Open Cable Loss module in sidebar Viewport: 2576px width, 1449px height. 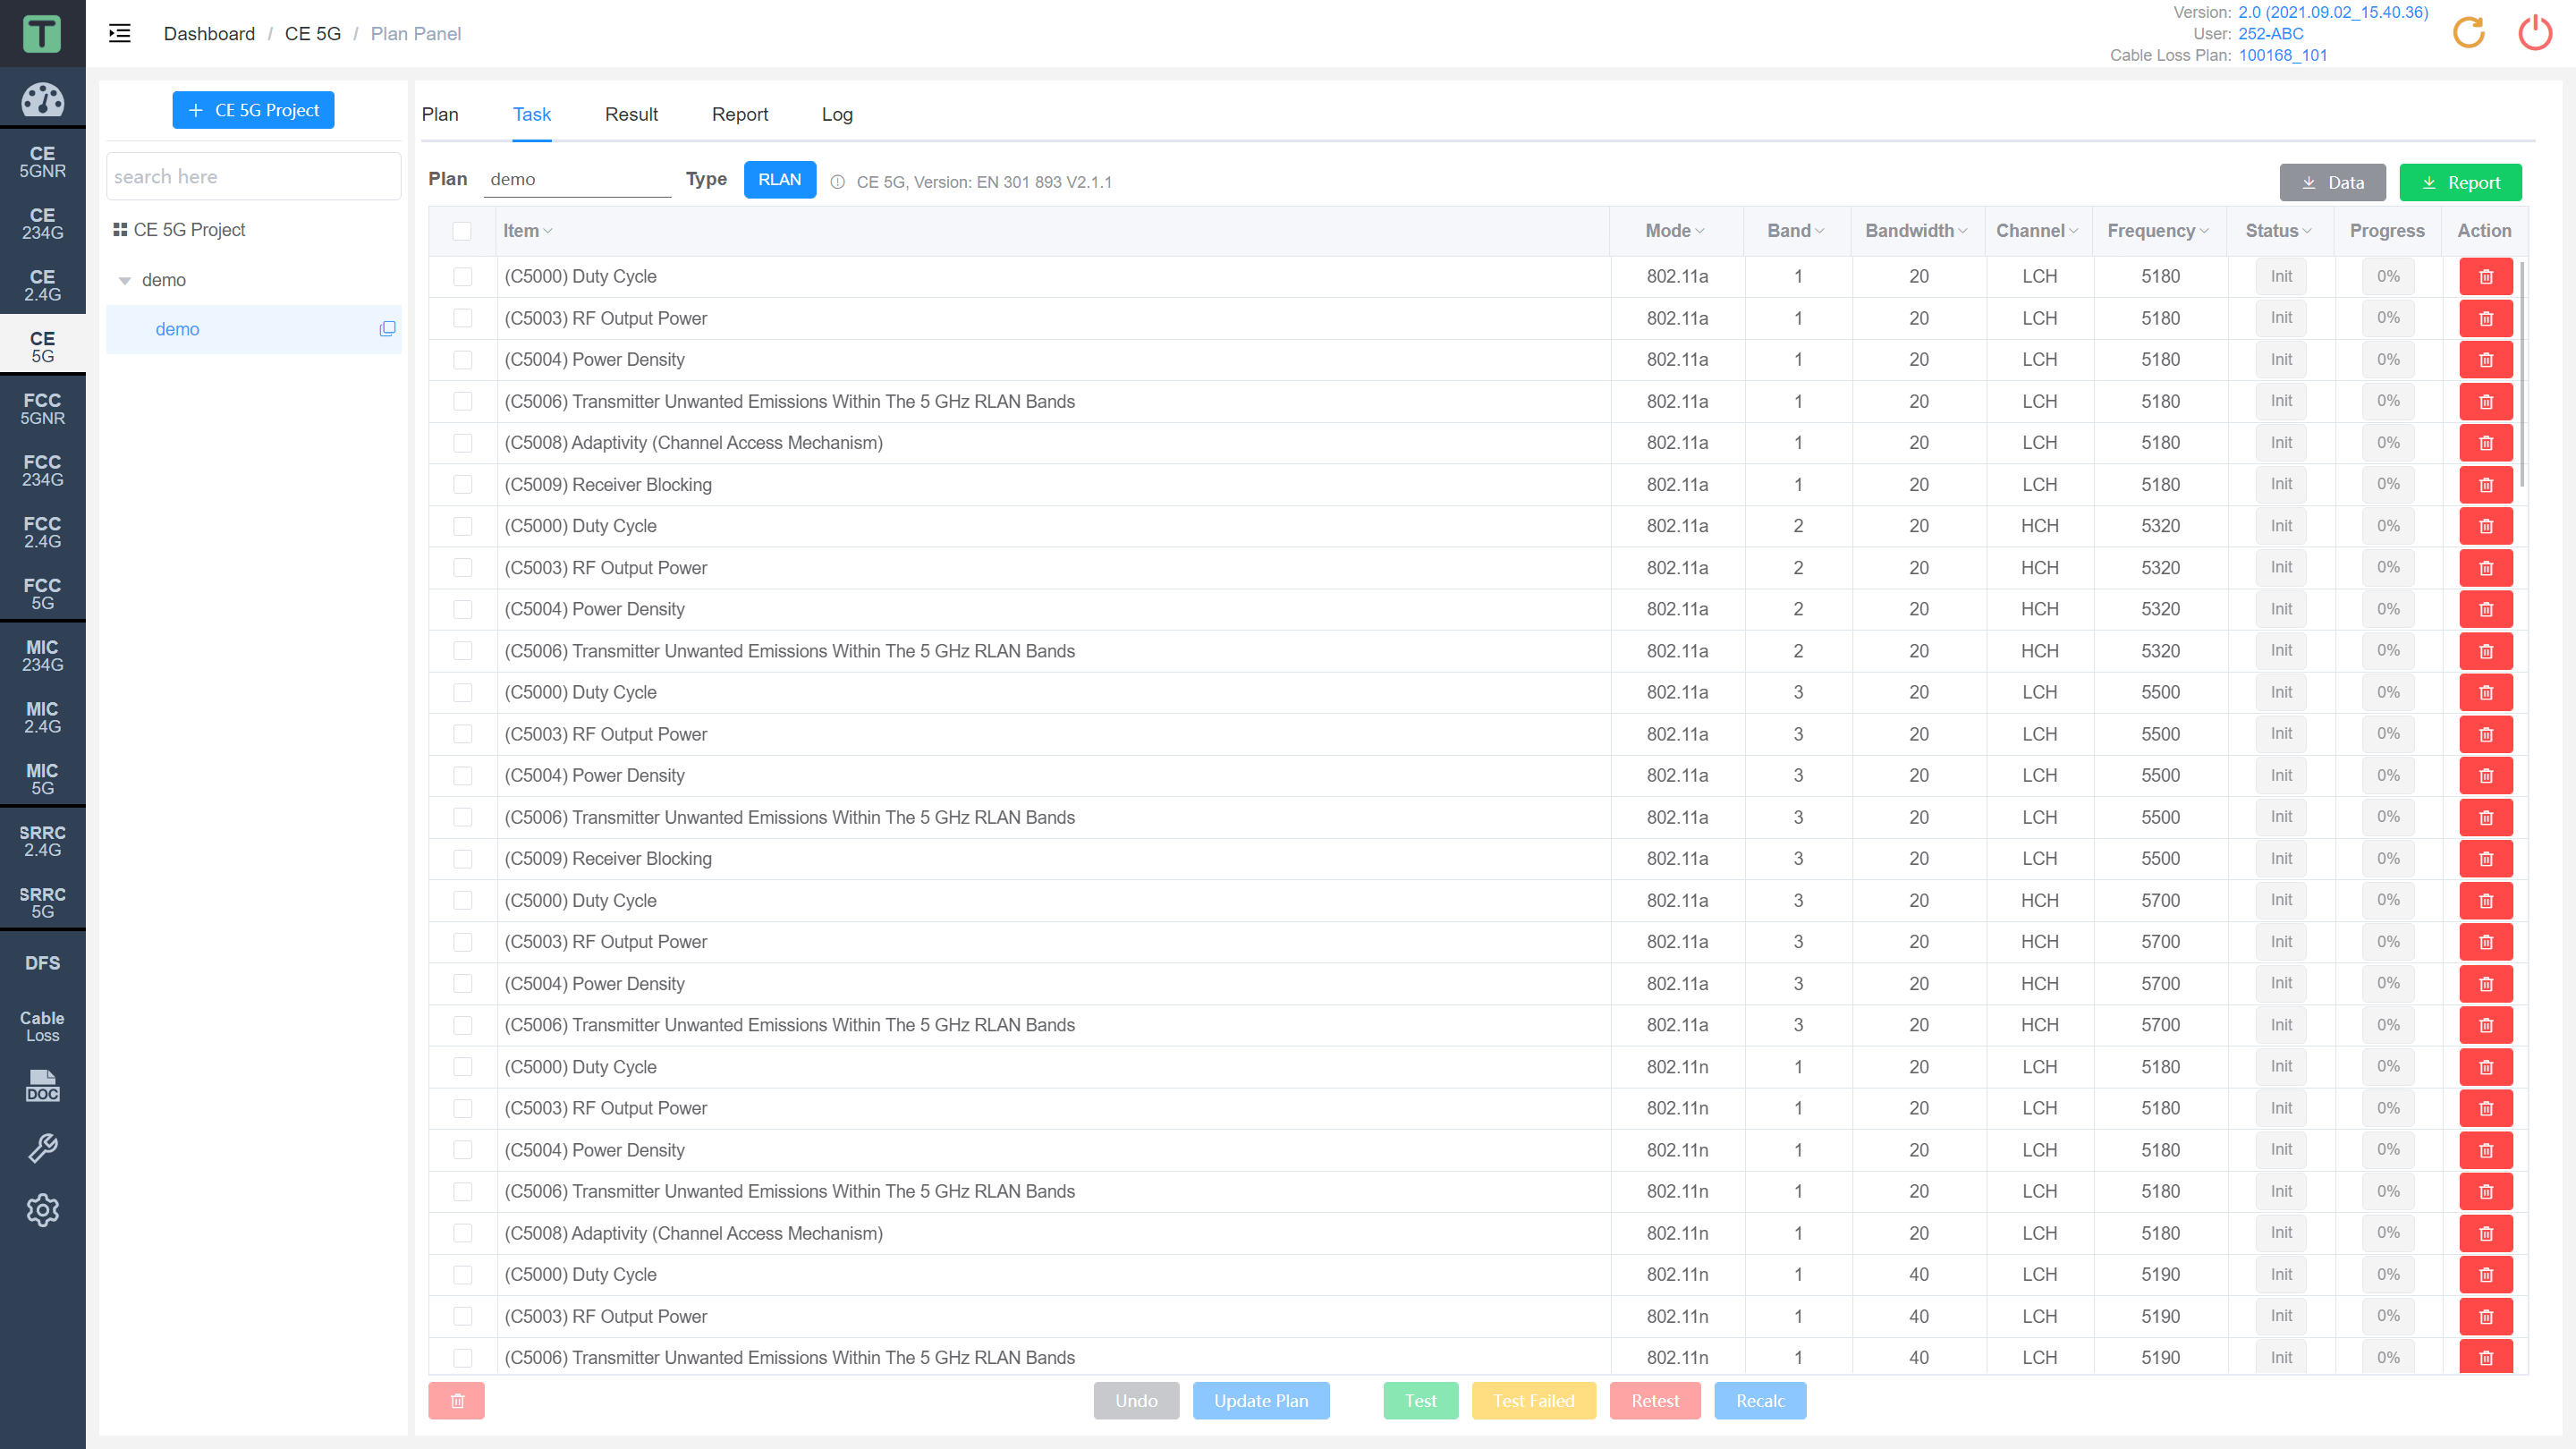pos(42,1026)
